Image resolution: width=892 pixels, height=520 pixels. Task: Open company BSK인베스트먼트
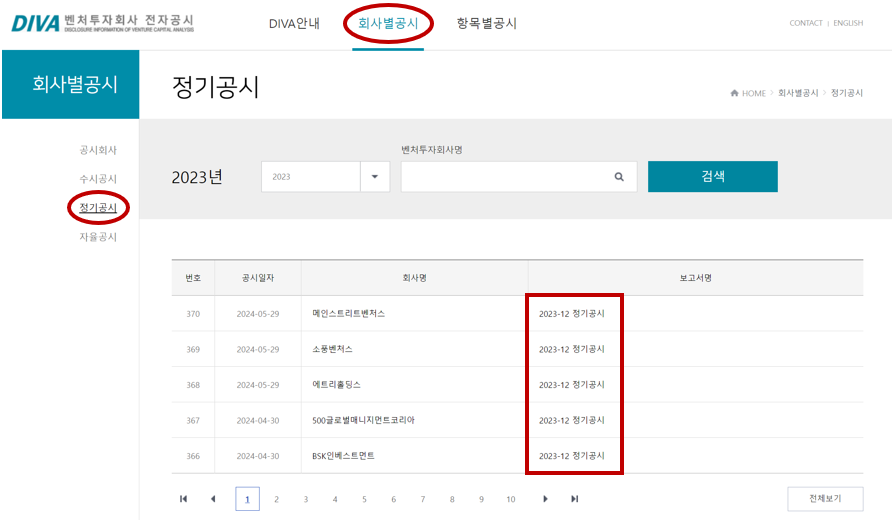343,456
